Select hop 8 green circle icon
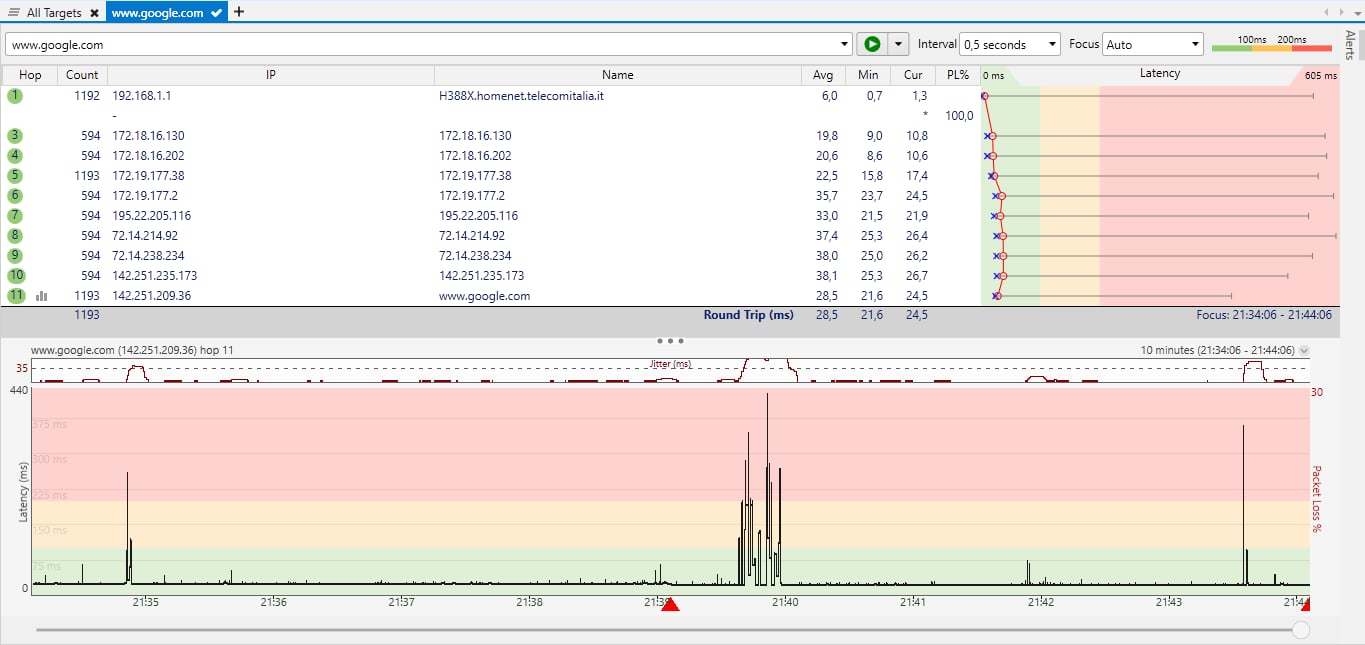 tap(15, 236)
